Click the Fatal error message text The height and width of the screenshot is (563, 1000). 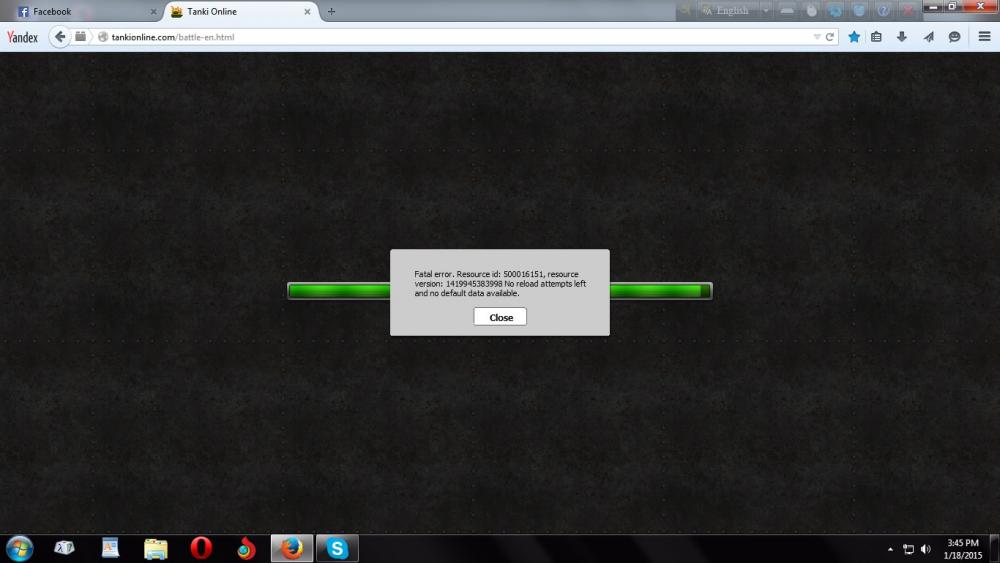coord(500,284)
